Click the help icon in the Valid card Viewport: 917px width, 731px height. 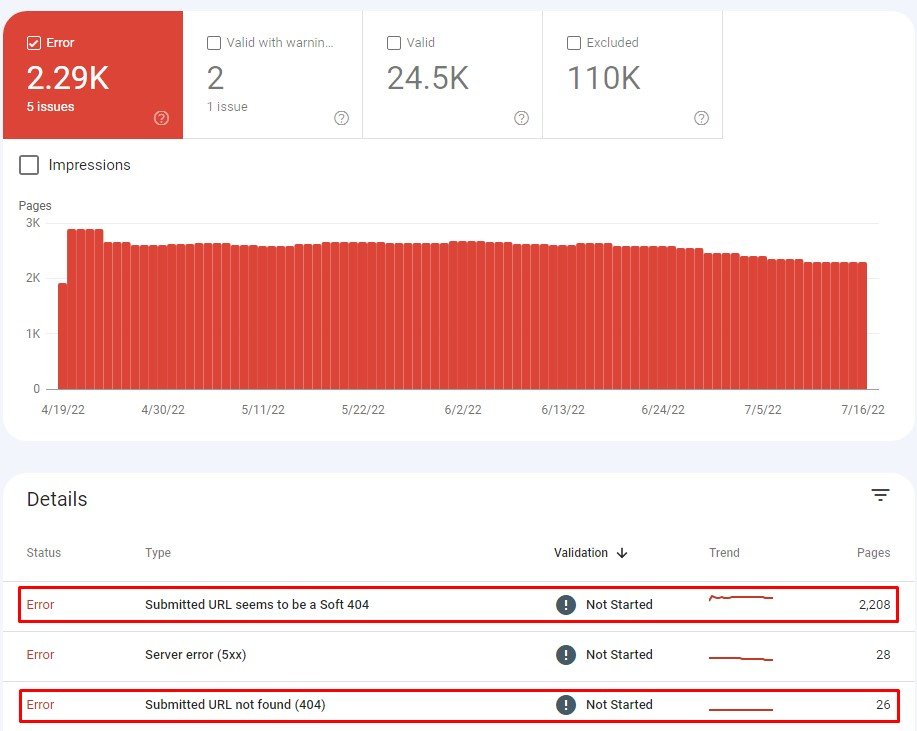[x=522, y=118]
